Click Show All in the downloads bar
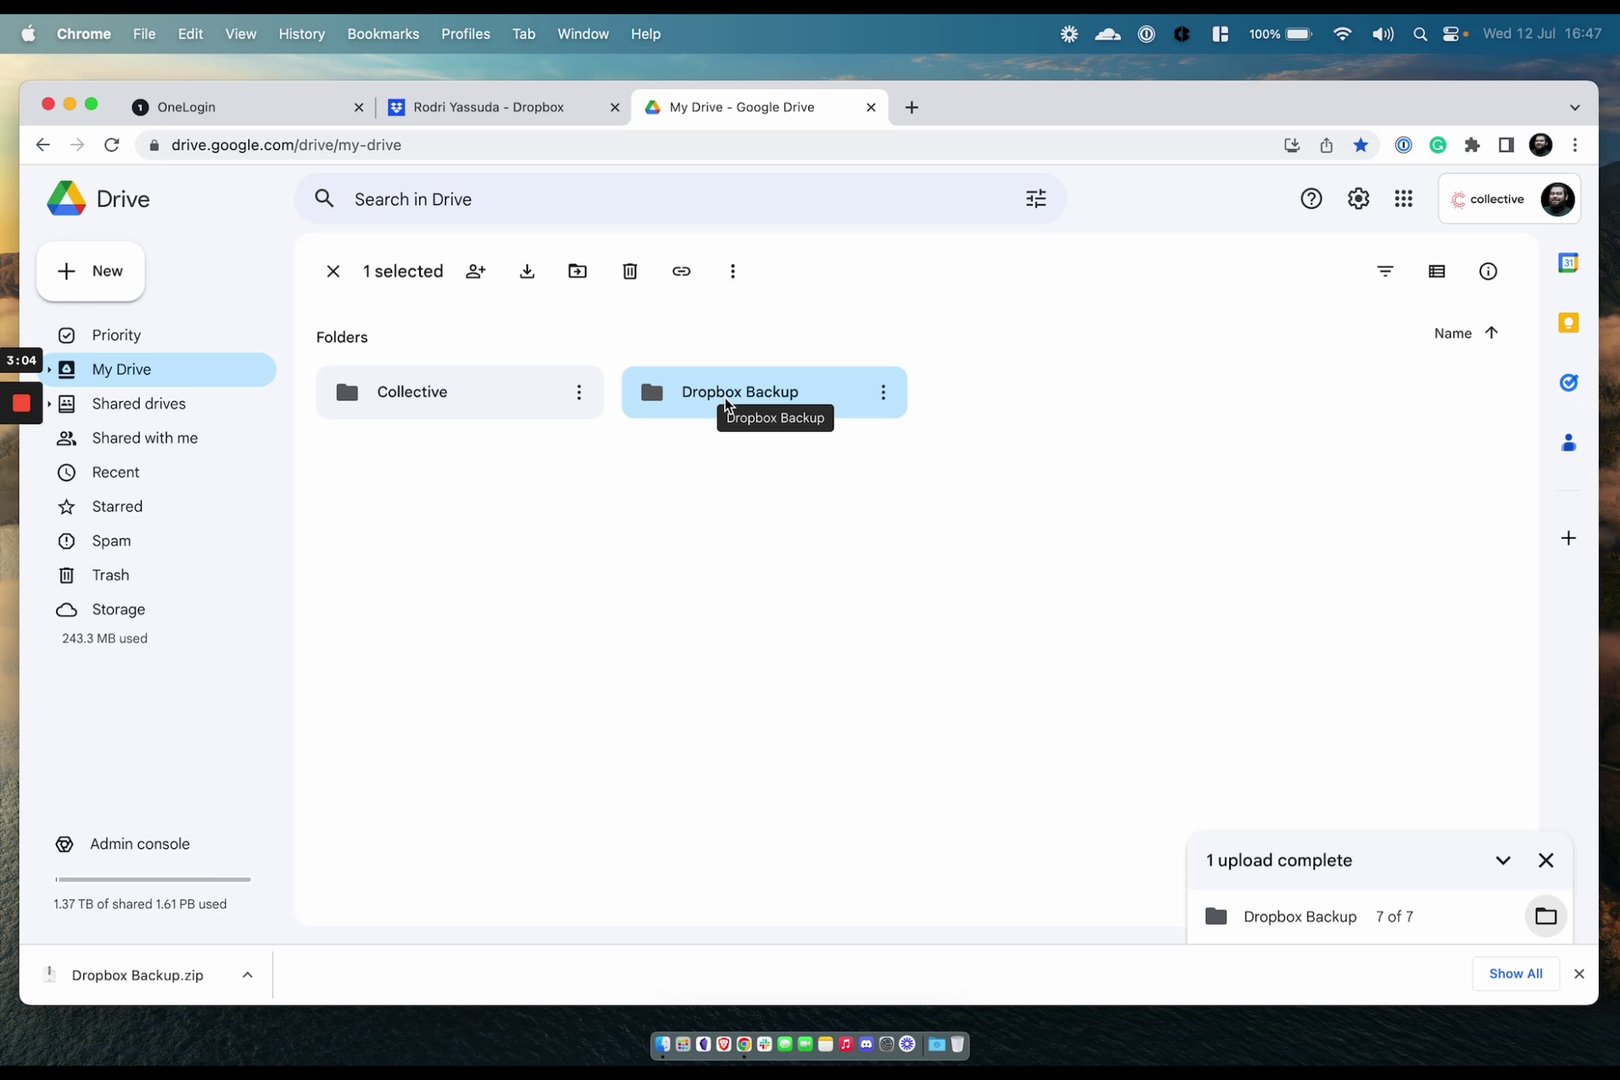 [x=1515, y=973]
